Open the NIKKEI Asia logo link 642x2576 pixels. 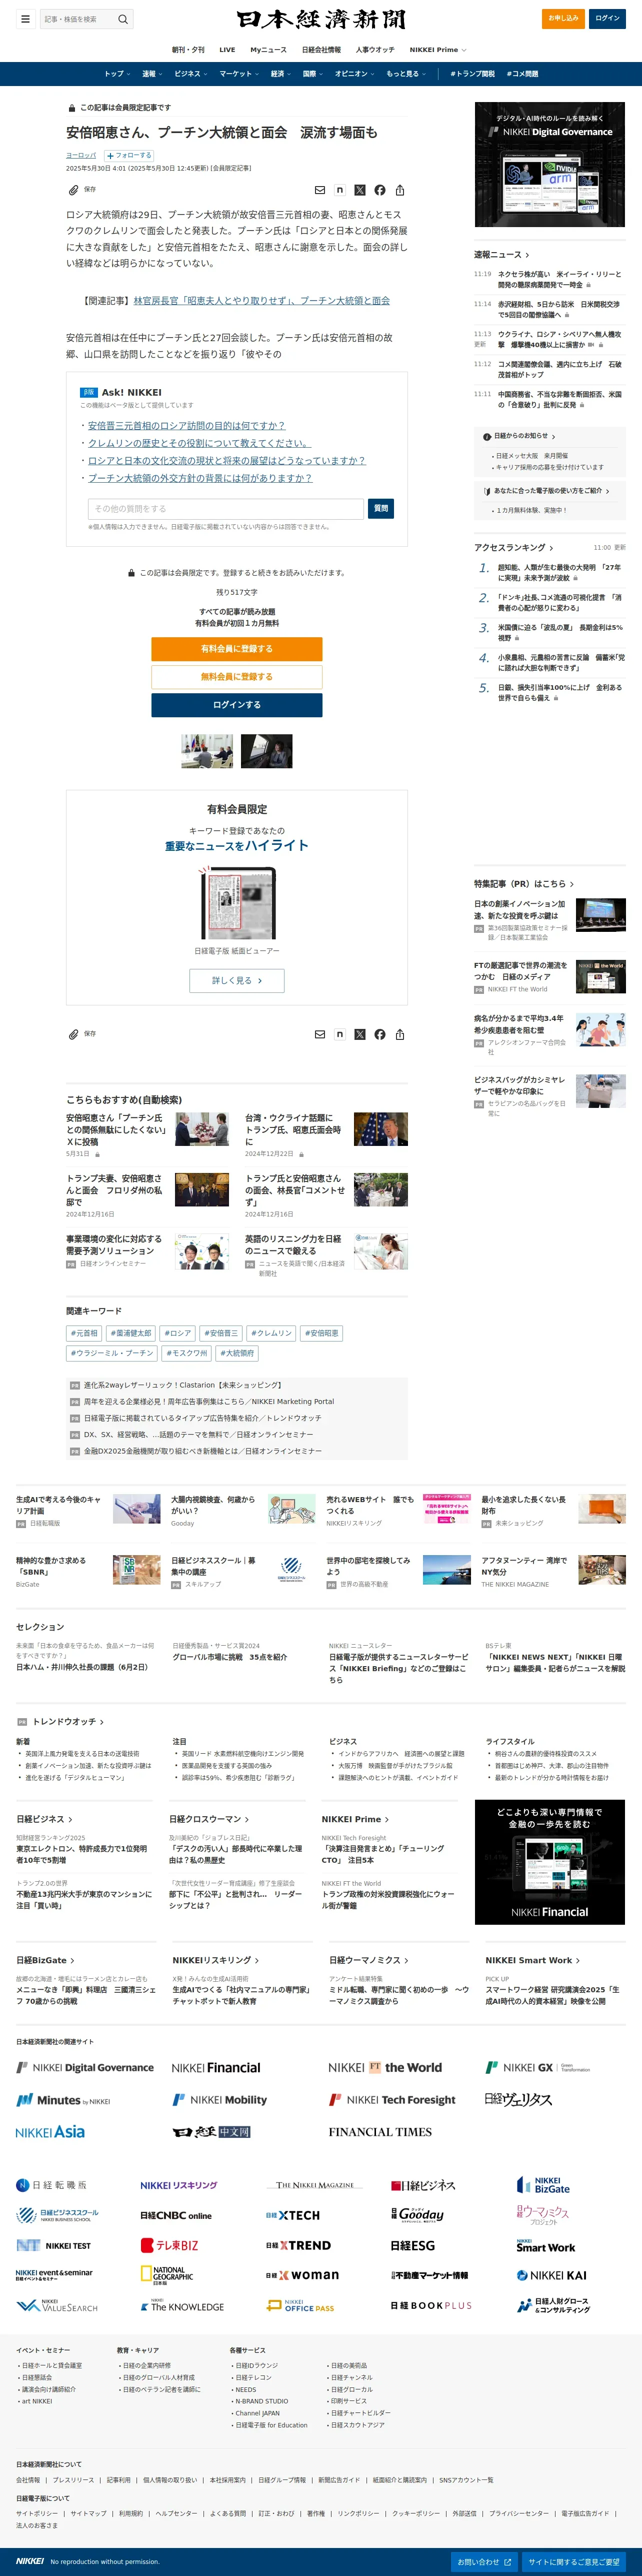(50, 2132)
